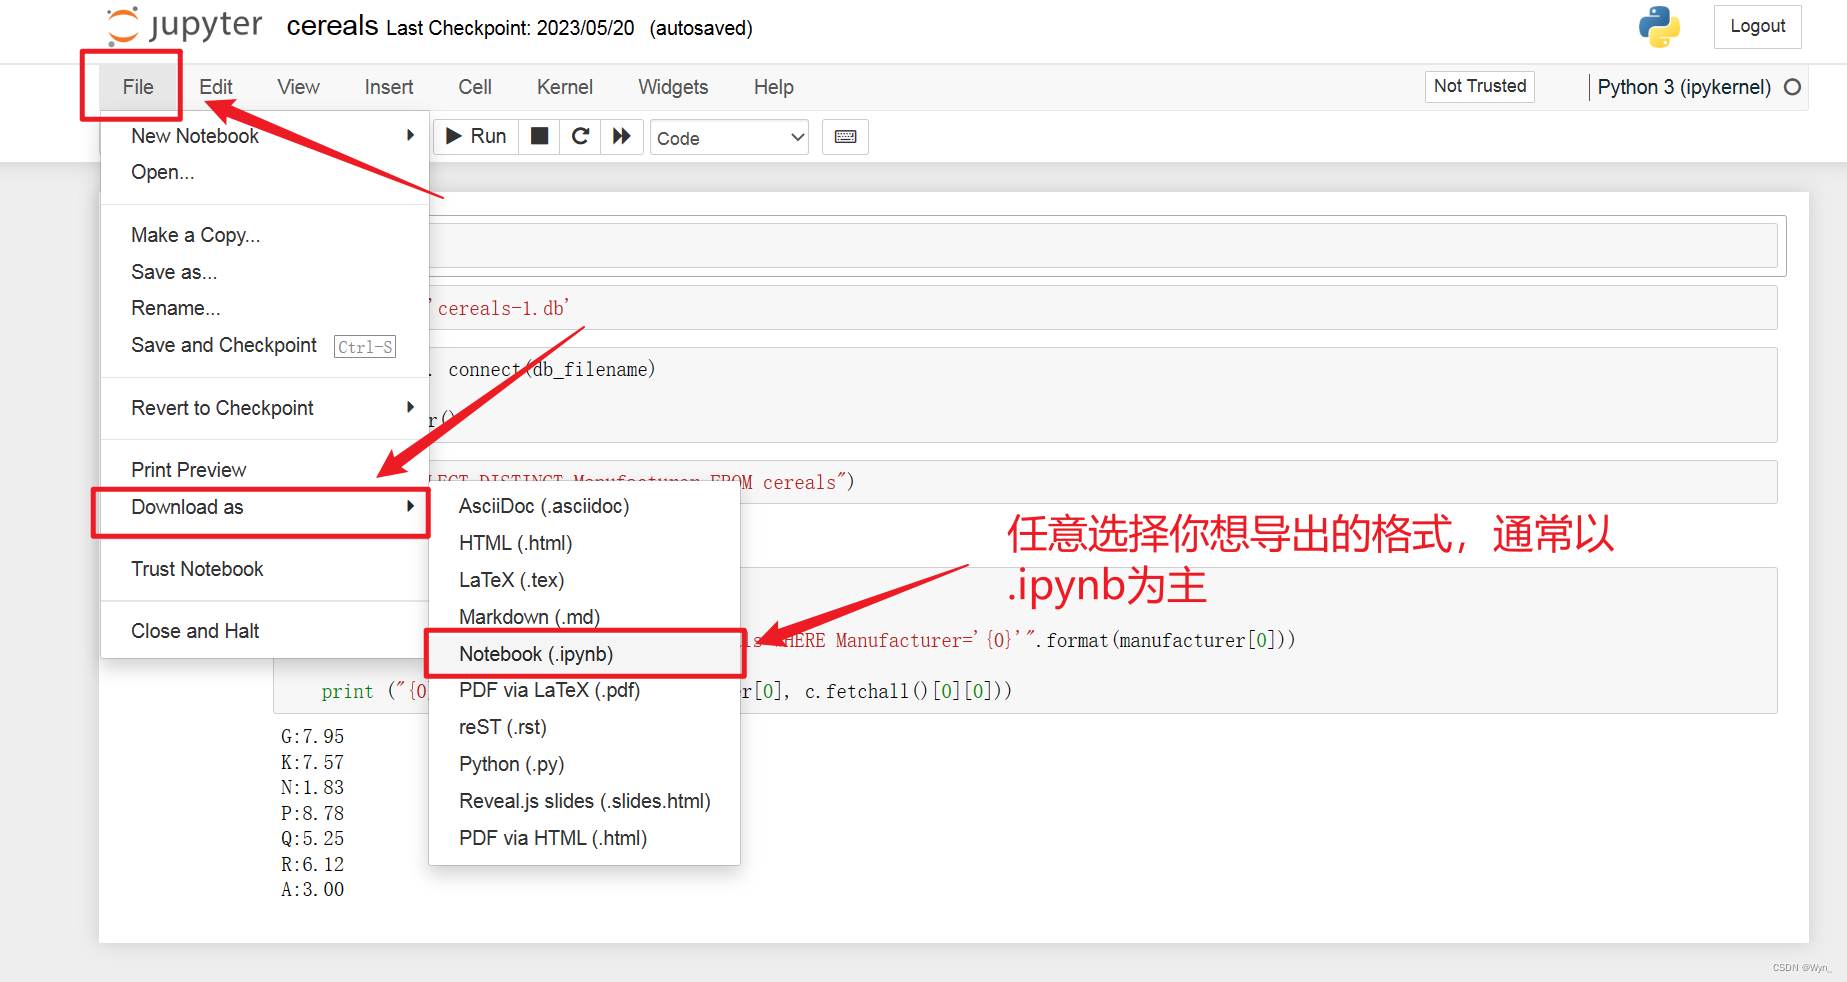This screenshot has height=982, width=1847.
Task: Choose Open... from the File menu
Action: (x=265, y=172)
